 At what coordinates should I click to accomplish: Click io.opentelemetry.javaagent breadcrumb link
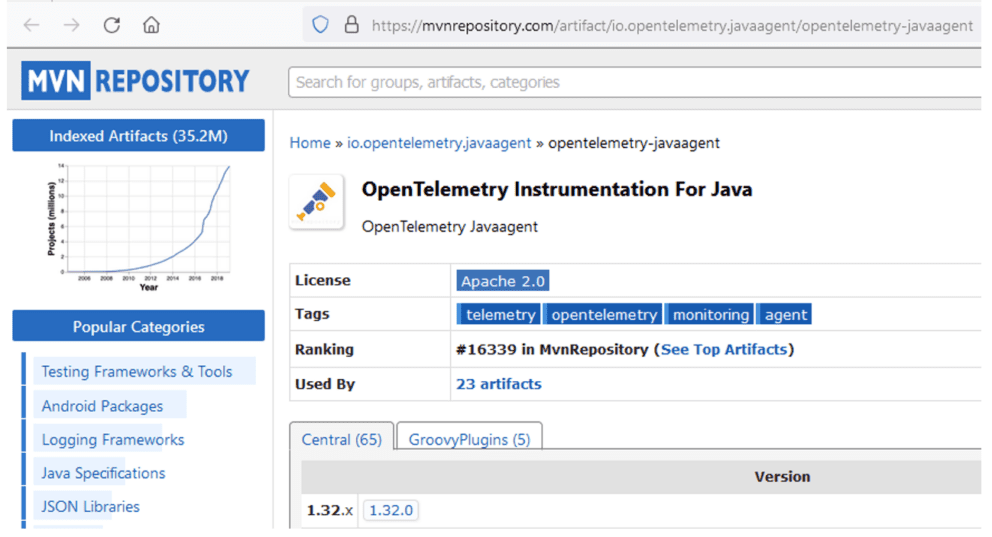coord(439,143)
